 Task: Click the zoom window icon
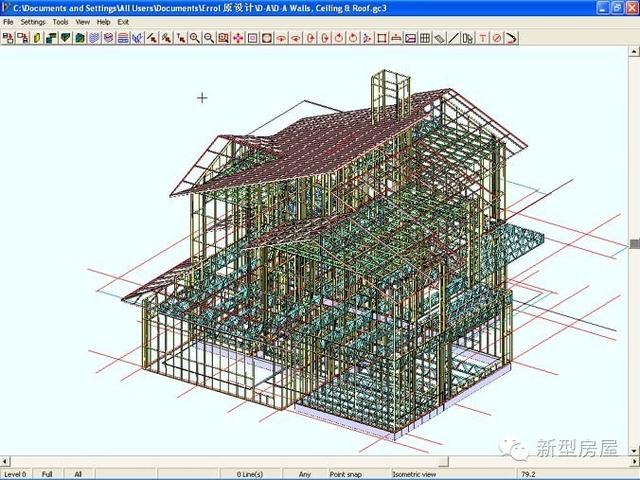point(223,38)
